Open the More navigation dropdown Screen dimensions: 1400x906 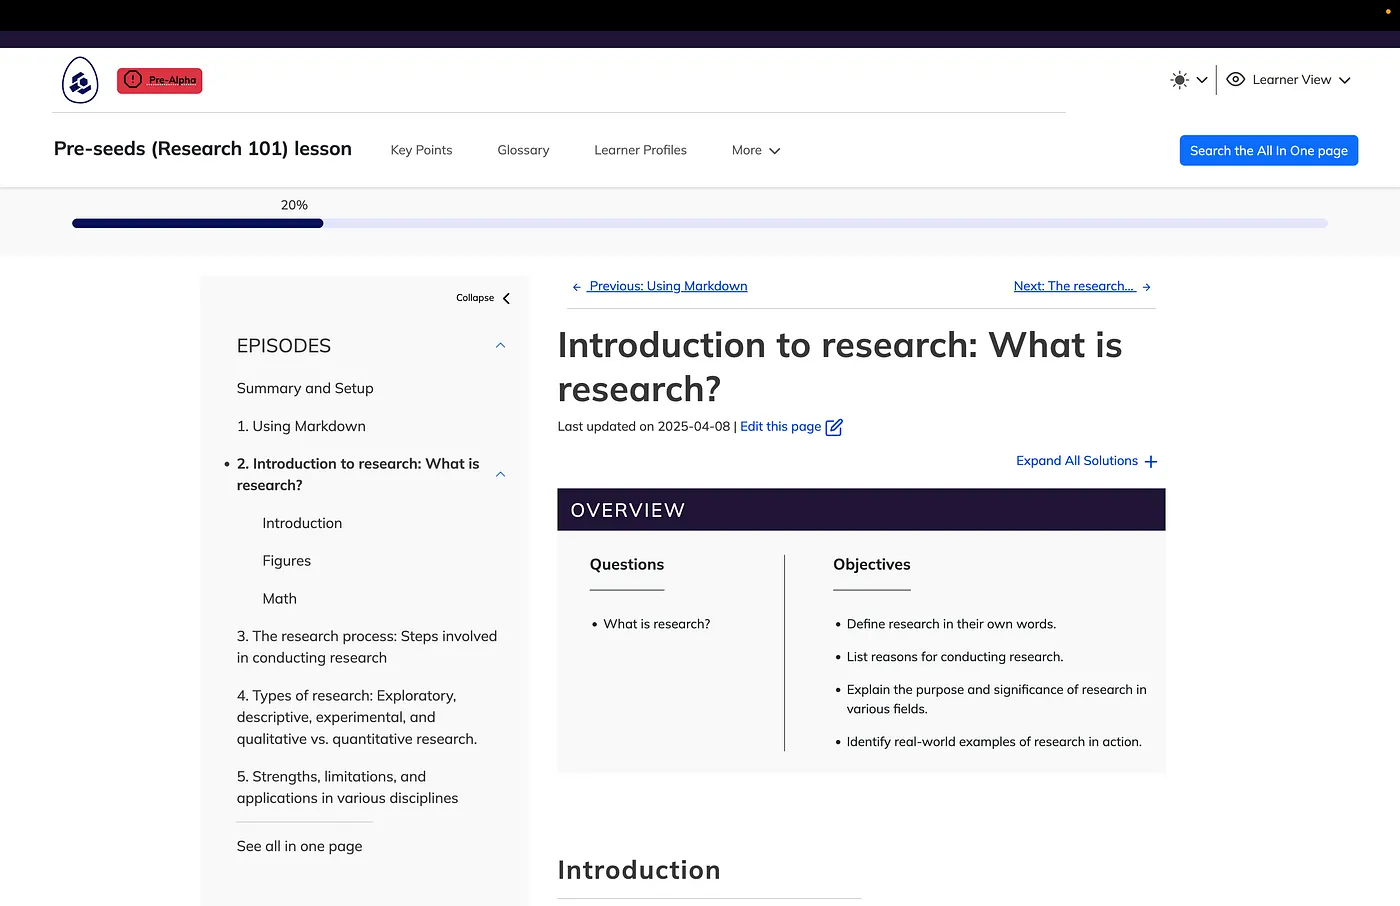(754, 150)
